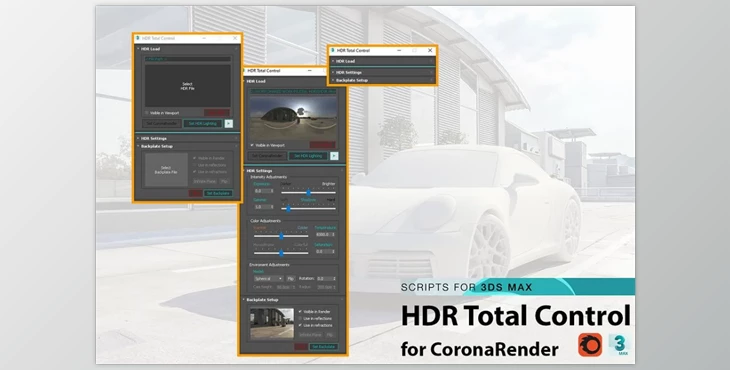Click Select Backplate File preview area
The width and height of the screenshot is (730, 370).
(x=166, y=170)
